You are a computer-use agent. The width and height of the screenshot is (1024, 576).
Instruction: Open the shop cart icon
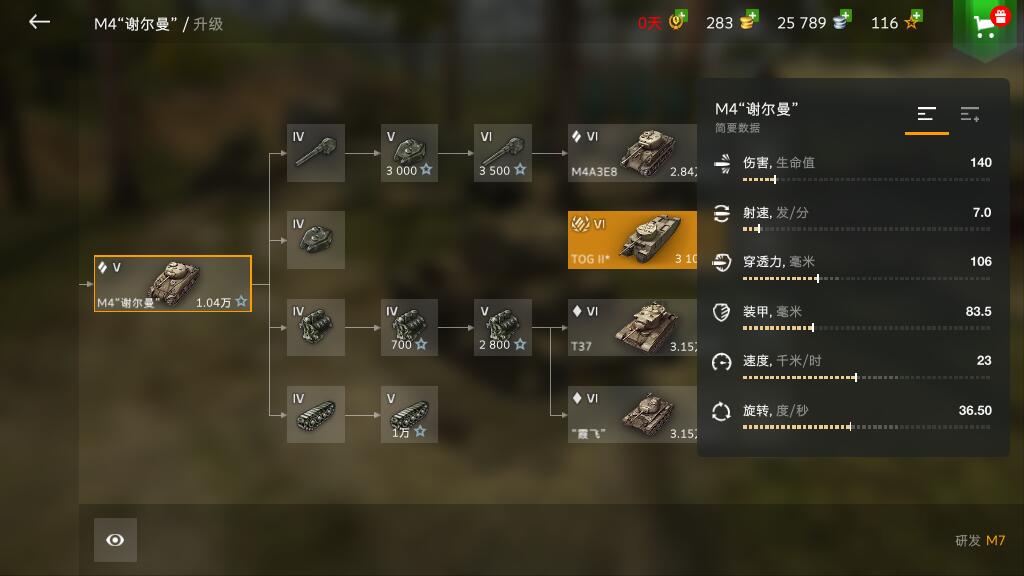pos(986,25)
